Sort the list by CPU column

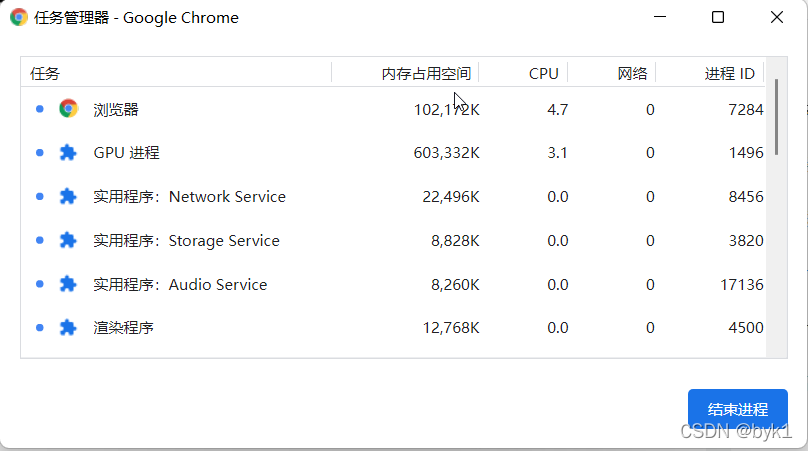(x=543, y=74)
